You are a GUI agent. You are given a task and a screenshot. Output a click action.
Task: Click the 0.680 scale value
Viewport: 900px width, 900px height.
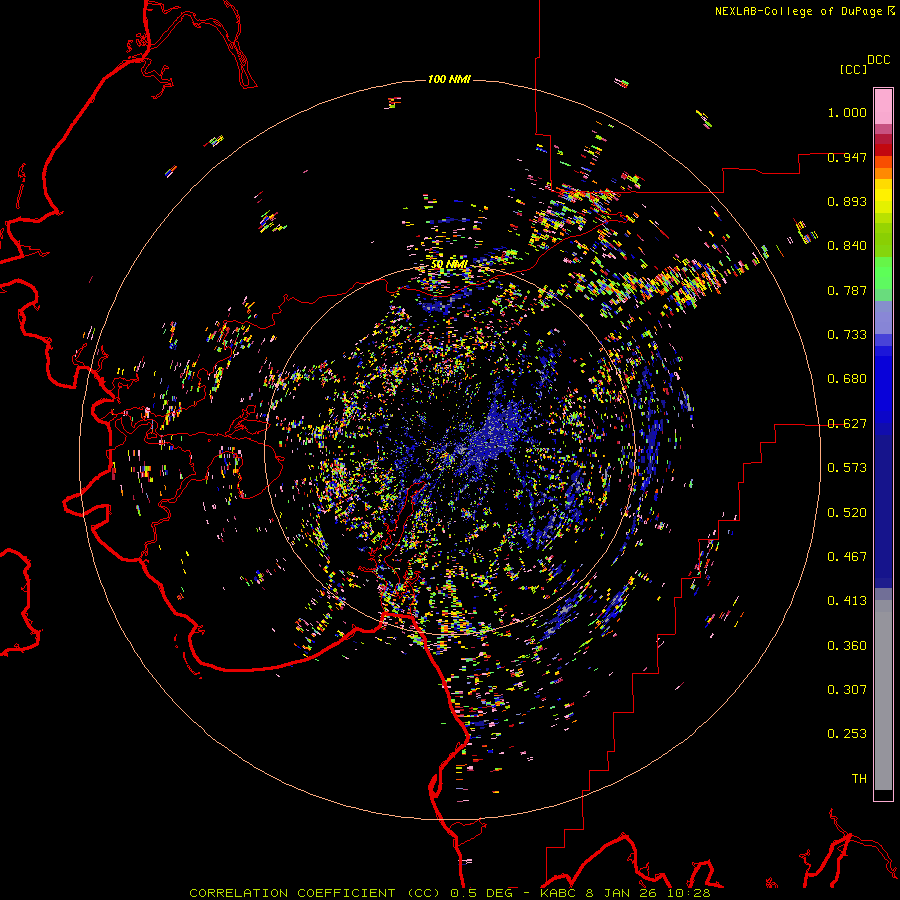tap(847, 379)
